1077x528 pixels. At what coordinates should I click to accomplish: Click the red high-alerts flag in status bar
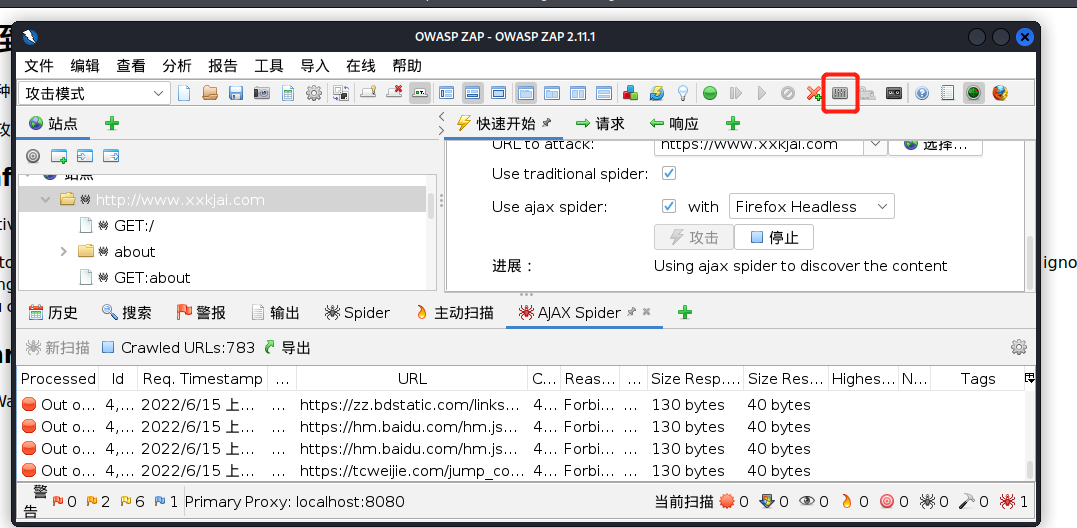coord(58,502)
